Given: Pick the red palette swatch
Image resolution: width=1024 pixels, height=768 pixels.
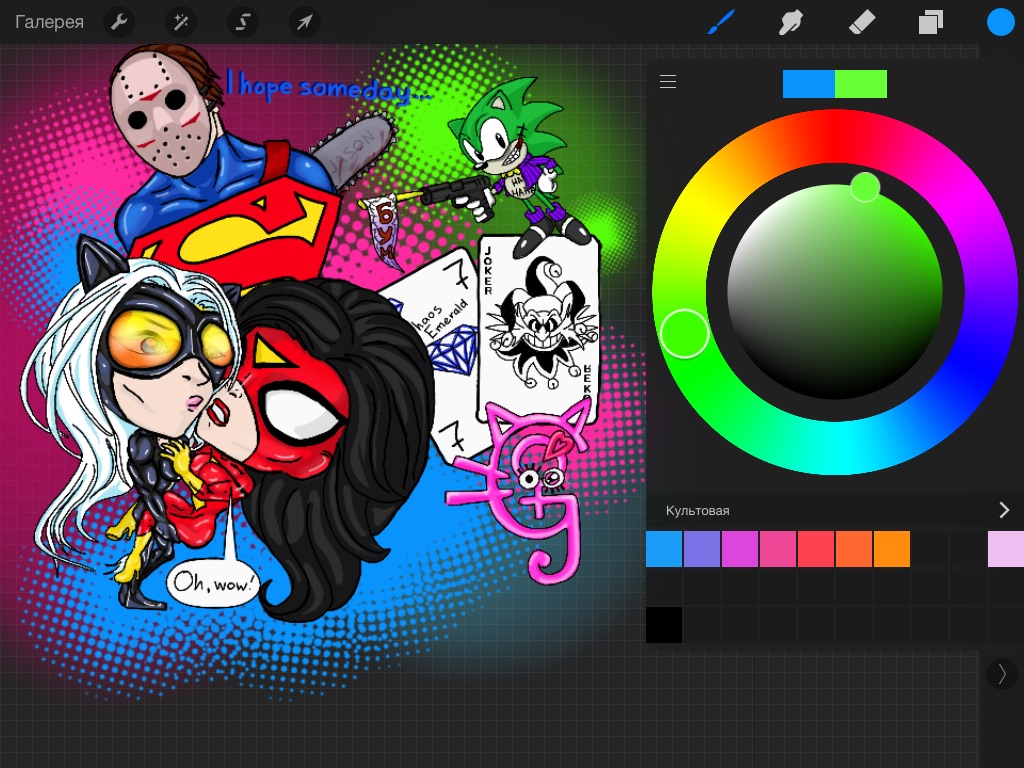Looking at the screenshot, I should 816,549.
